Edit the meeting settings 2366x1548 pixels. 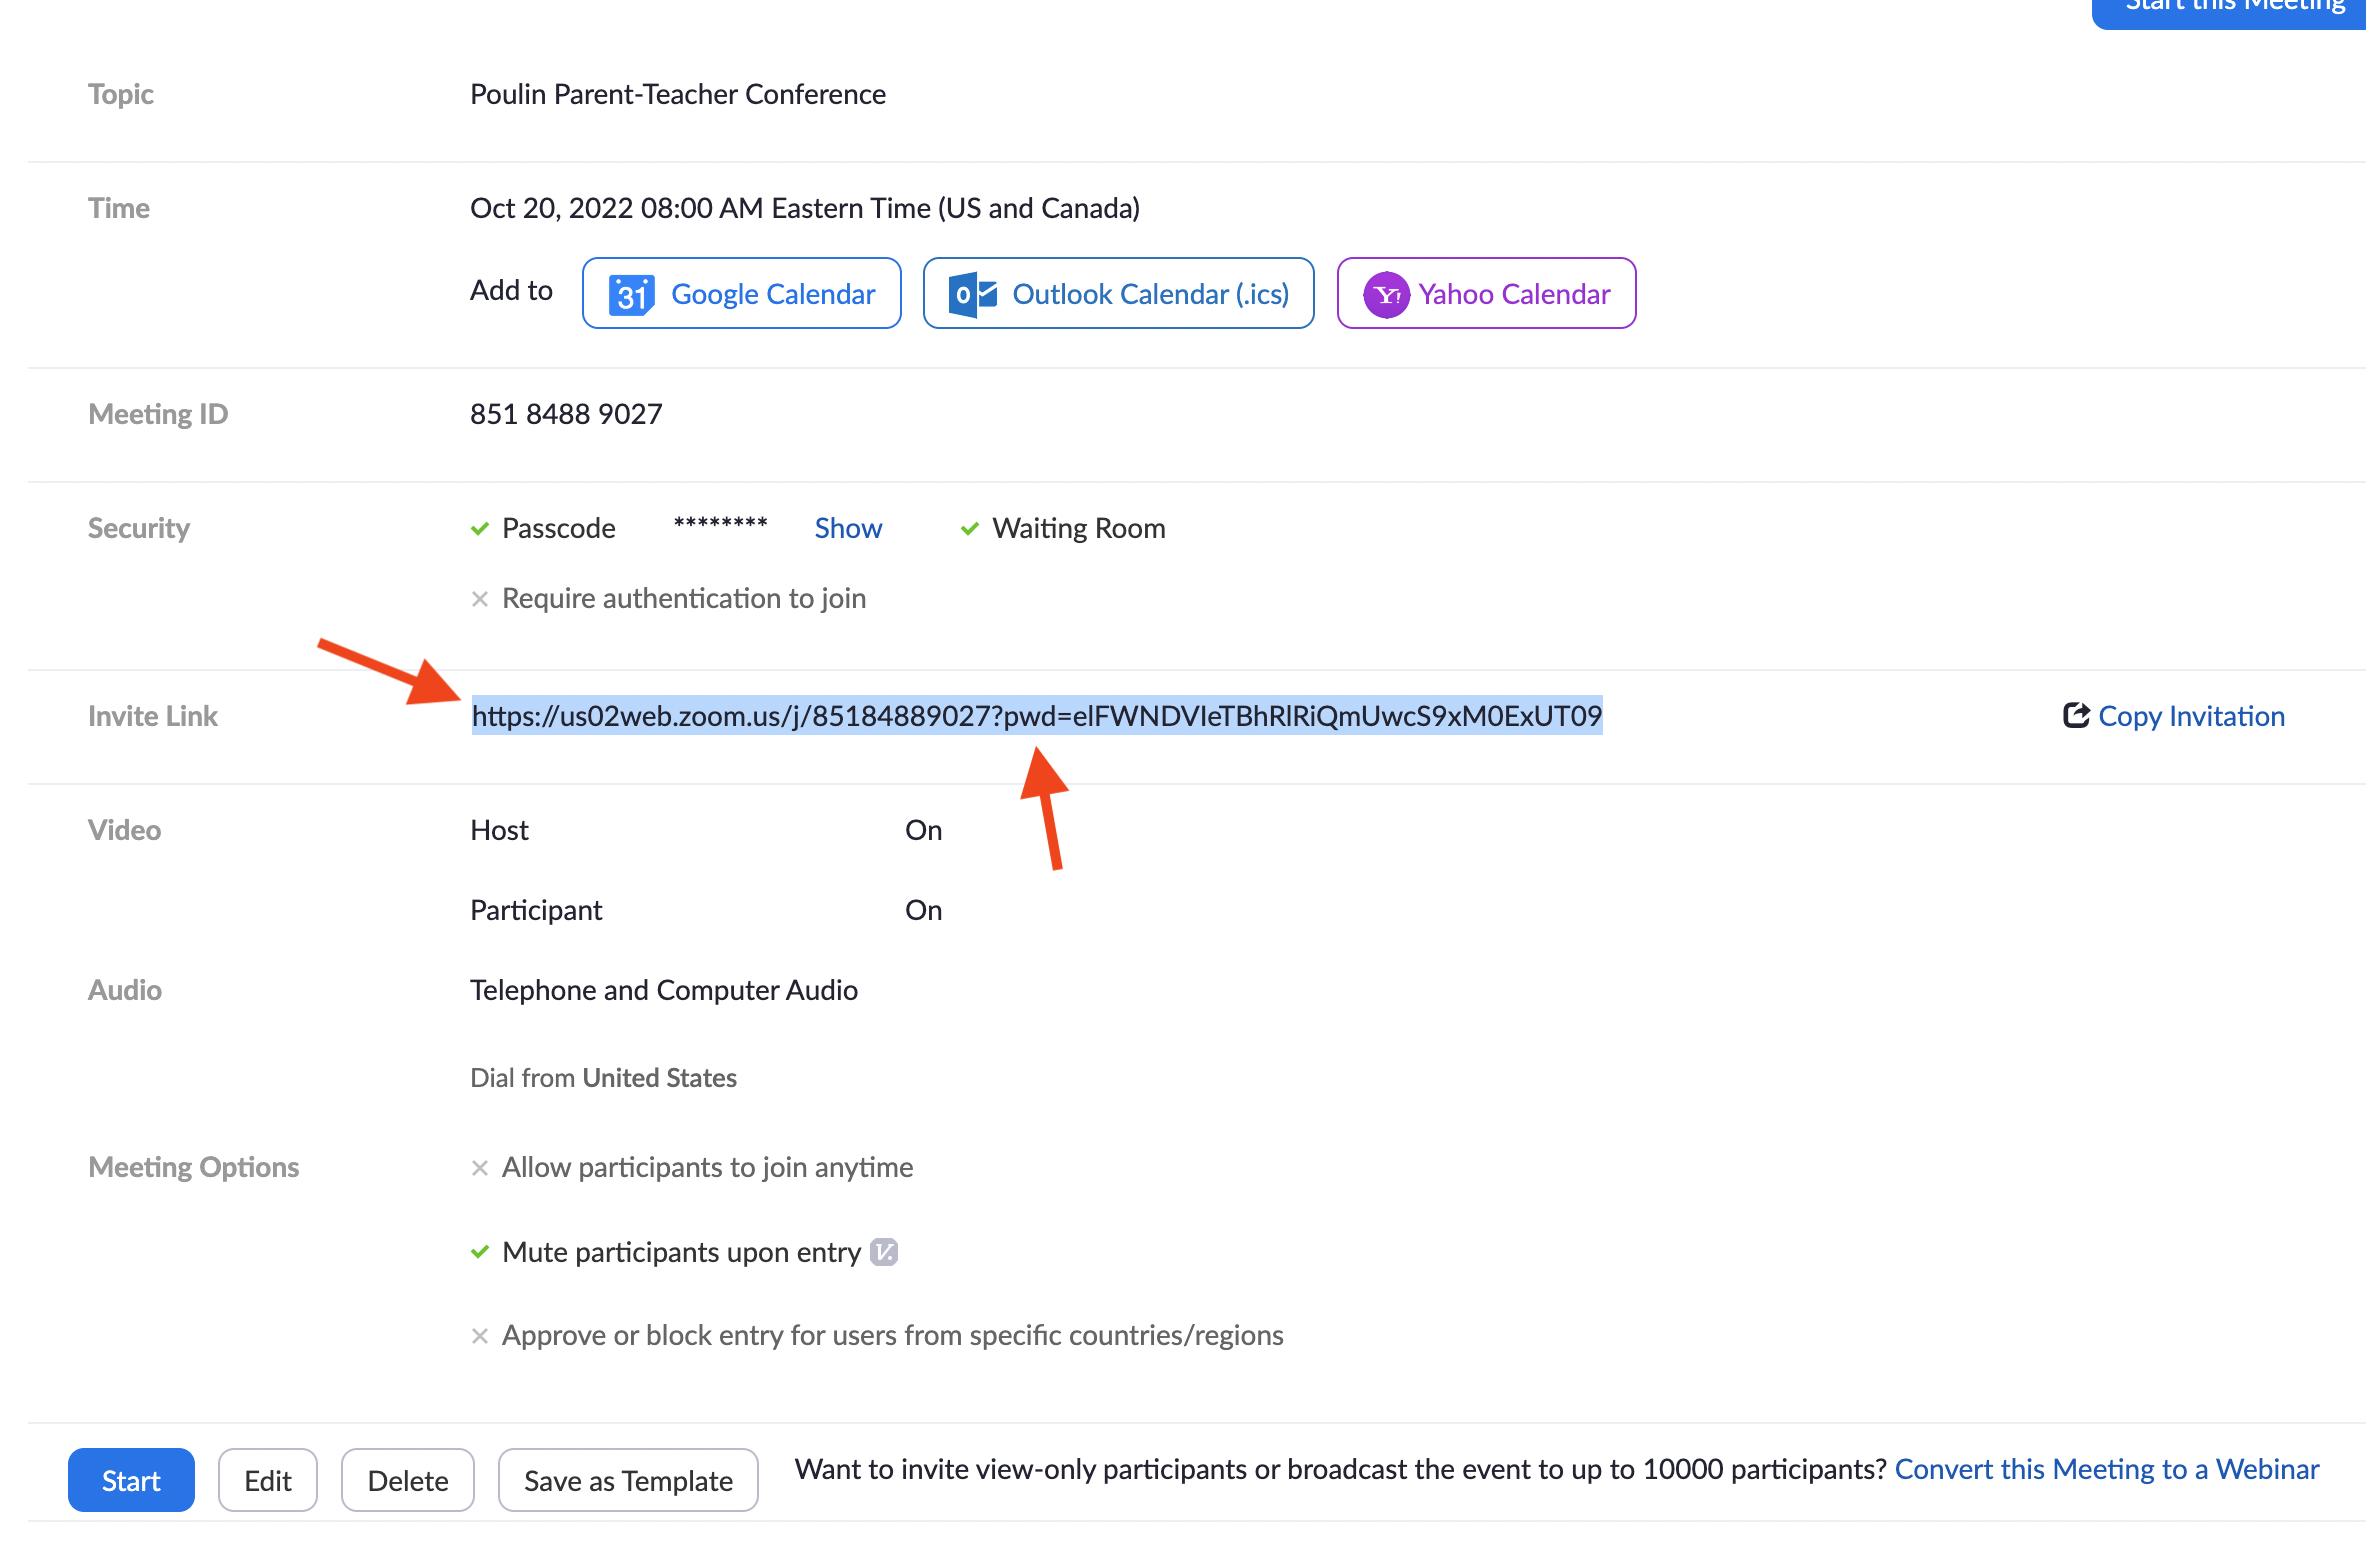click(268, 1480)
